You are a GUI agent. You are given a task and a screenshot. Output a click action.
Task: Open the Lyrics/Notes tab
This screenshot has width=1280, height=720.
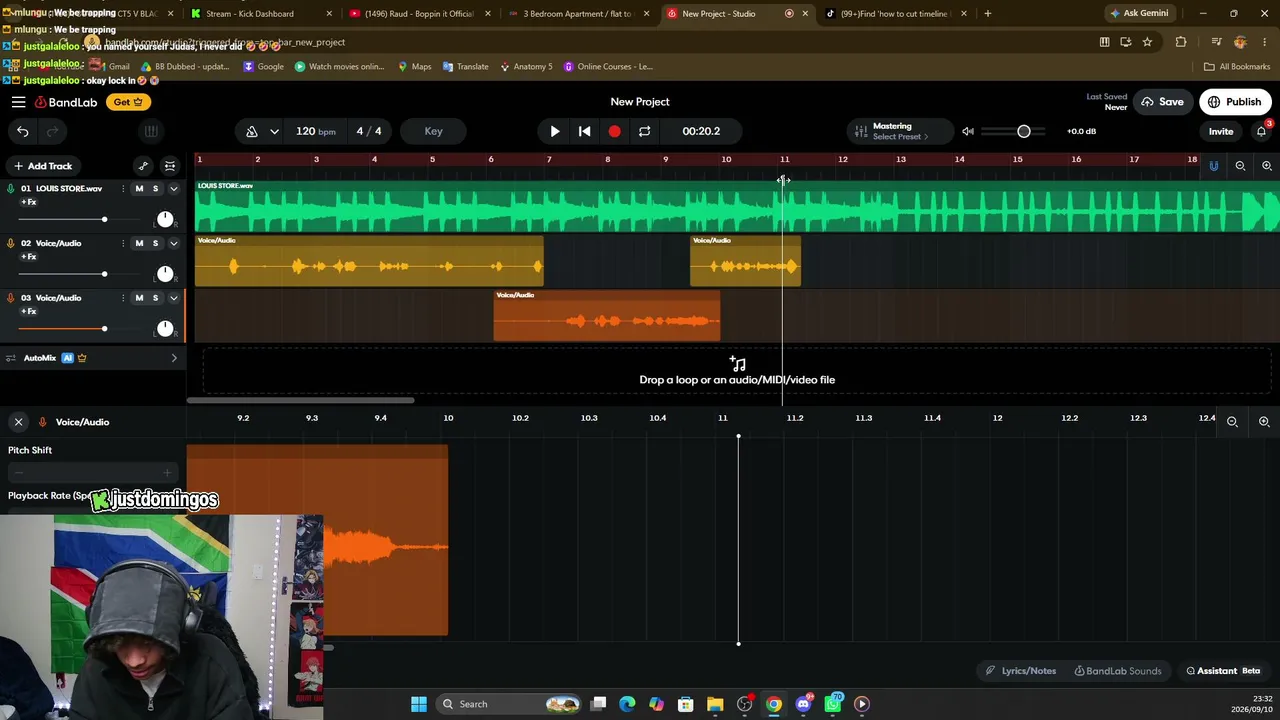pyautogui.click(x=1020, y=671)
